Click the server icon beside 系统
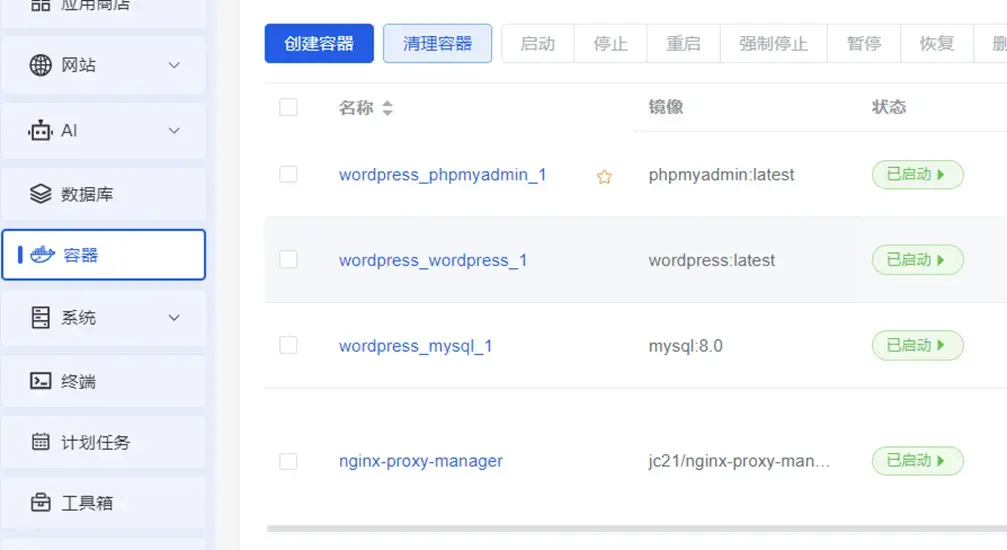 [x=40, y=318]
